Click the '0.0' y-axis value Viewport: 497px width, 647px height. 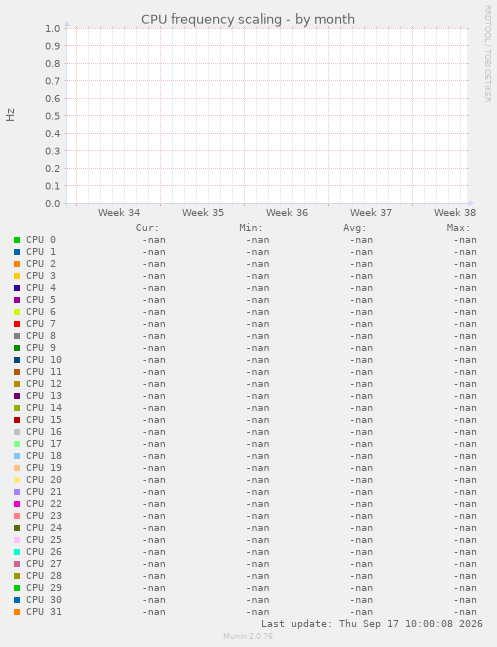point(53,204)
